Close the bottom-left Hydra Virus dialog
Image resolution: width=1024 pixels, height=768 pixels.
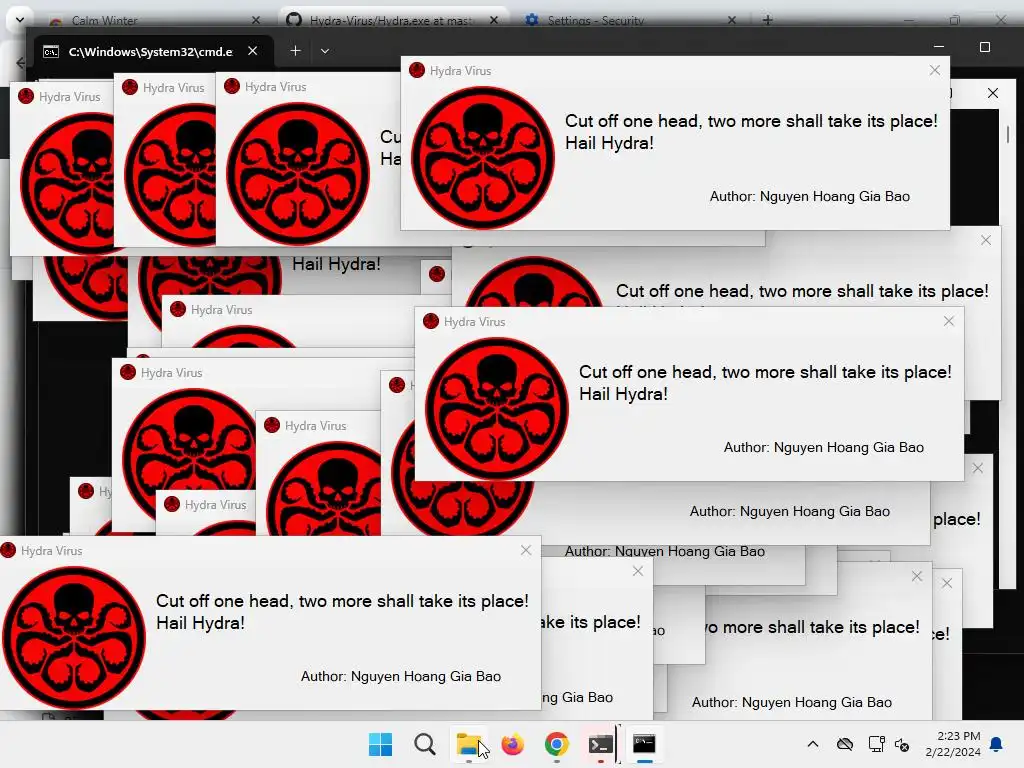point(526,550)
